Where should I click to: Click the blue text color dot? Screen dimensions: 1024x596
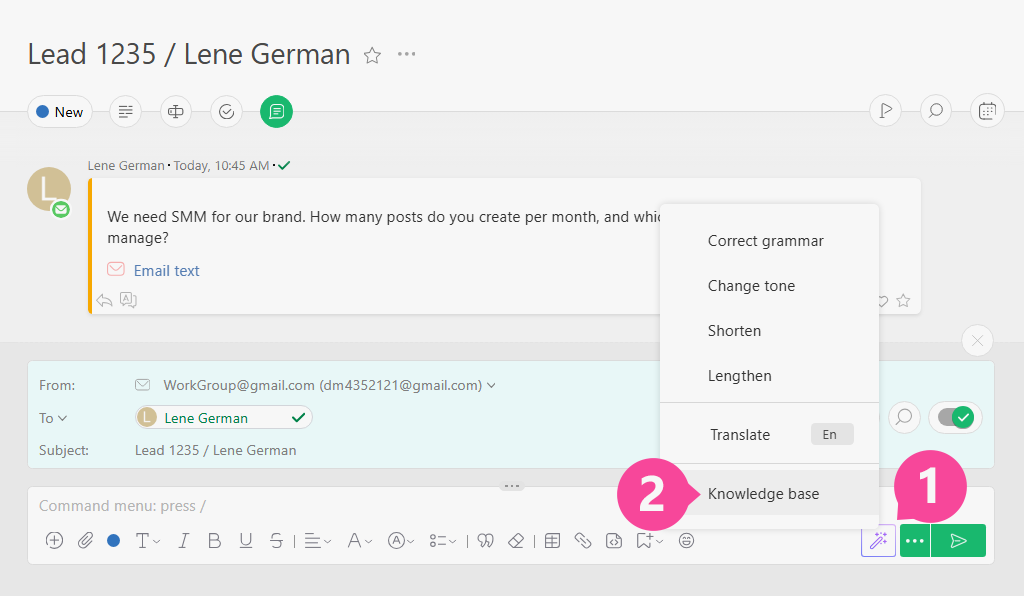[x=114, y=541]
